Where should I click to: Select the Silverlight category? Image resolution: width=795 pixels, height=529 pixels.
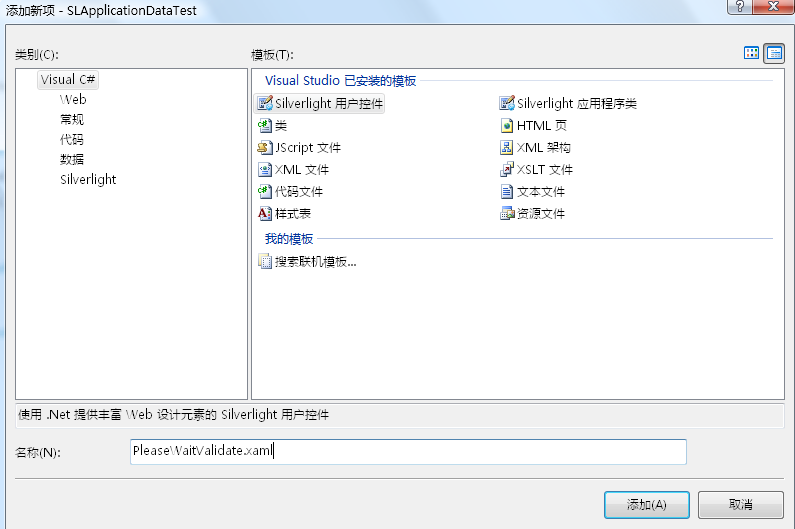88,180
